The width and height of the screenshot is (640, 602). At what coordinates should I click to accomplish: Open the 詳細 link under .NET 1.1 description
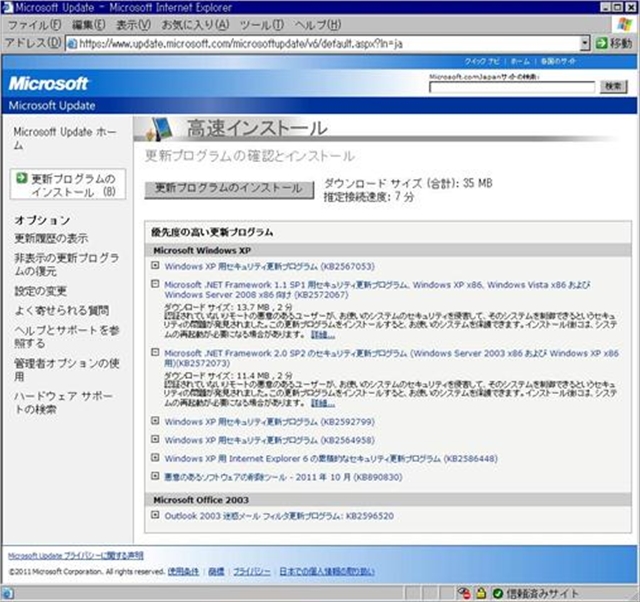323,335
